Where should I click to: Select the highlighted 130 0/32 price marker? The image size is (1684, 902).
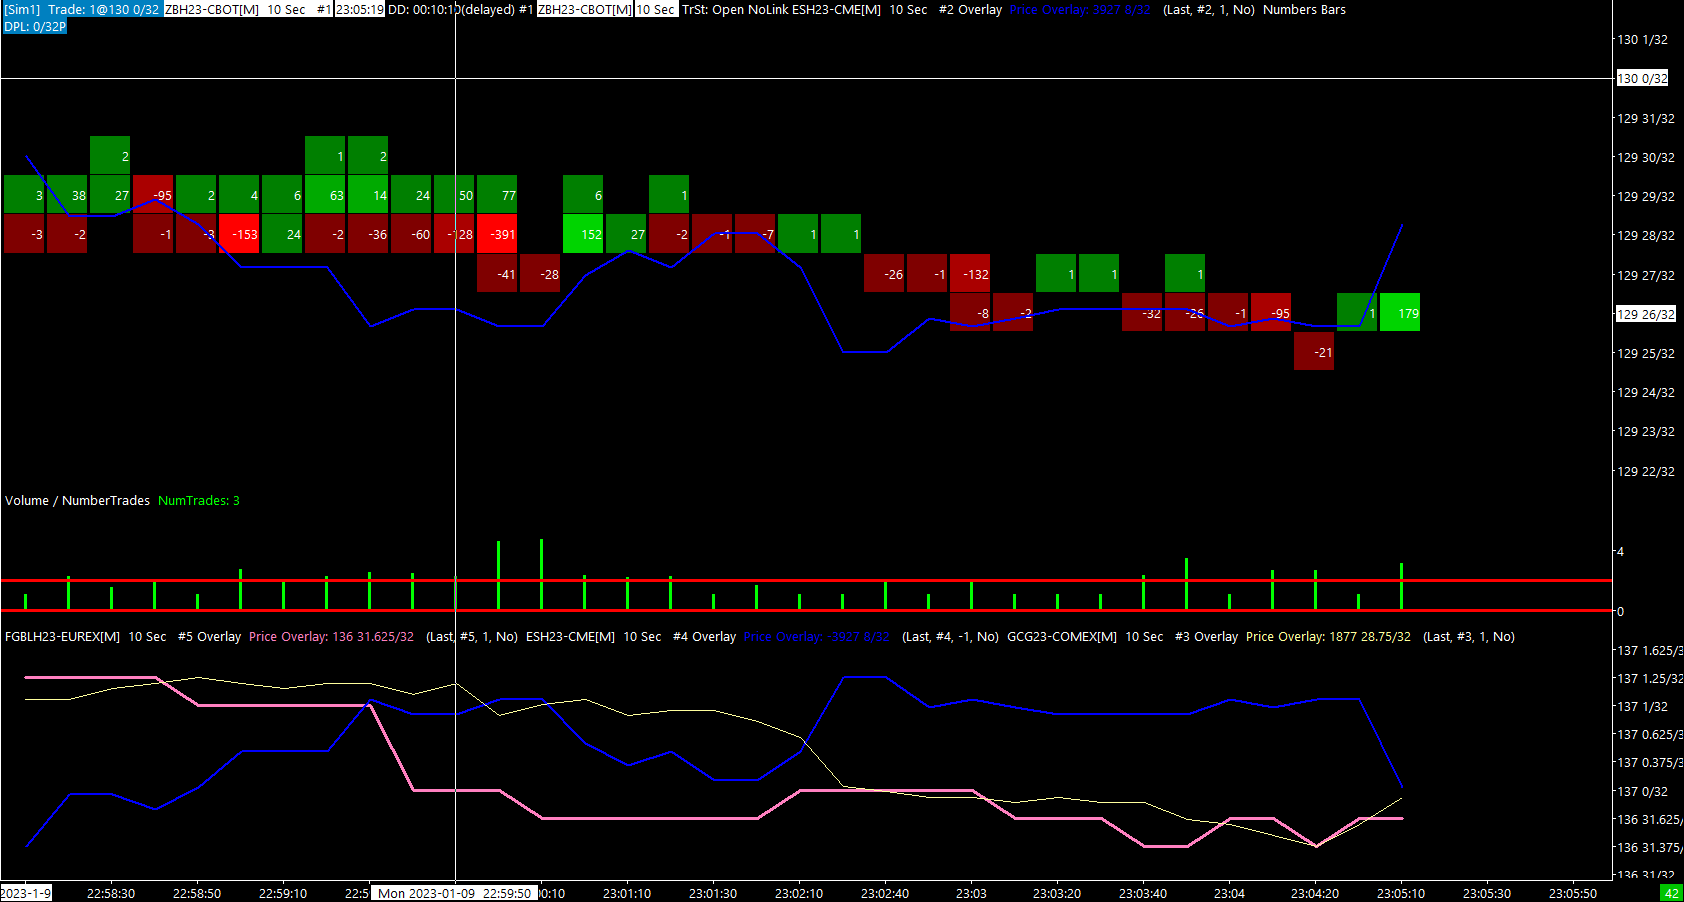click(x=1643, y=78)
